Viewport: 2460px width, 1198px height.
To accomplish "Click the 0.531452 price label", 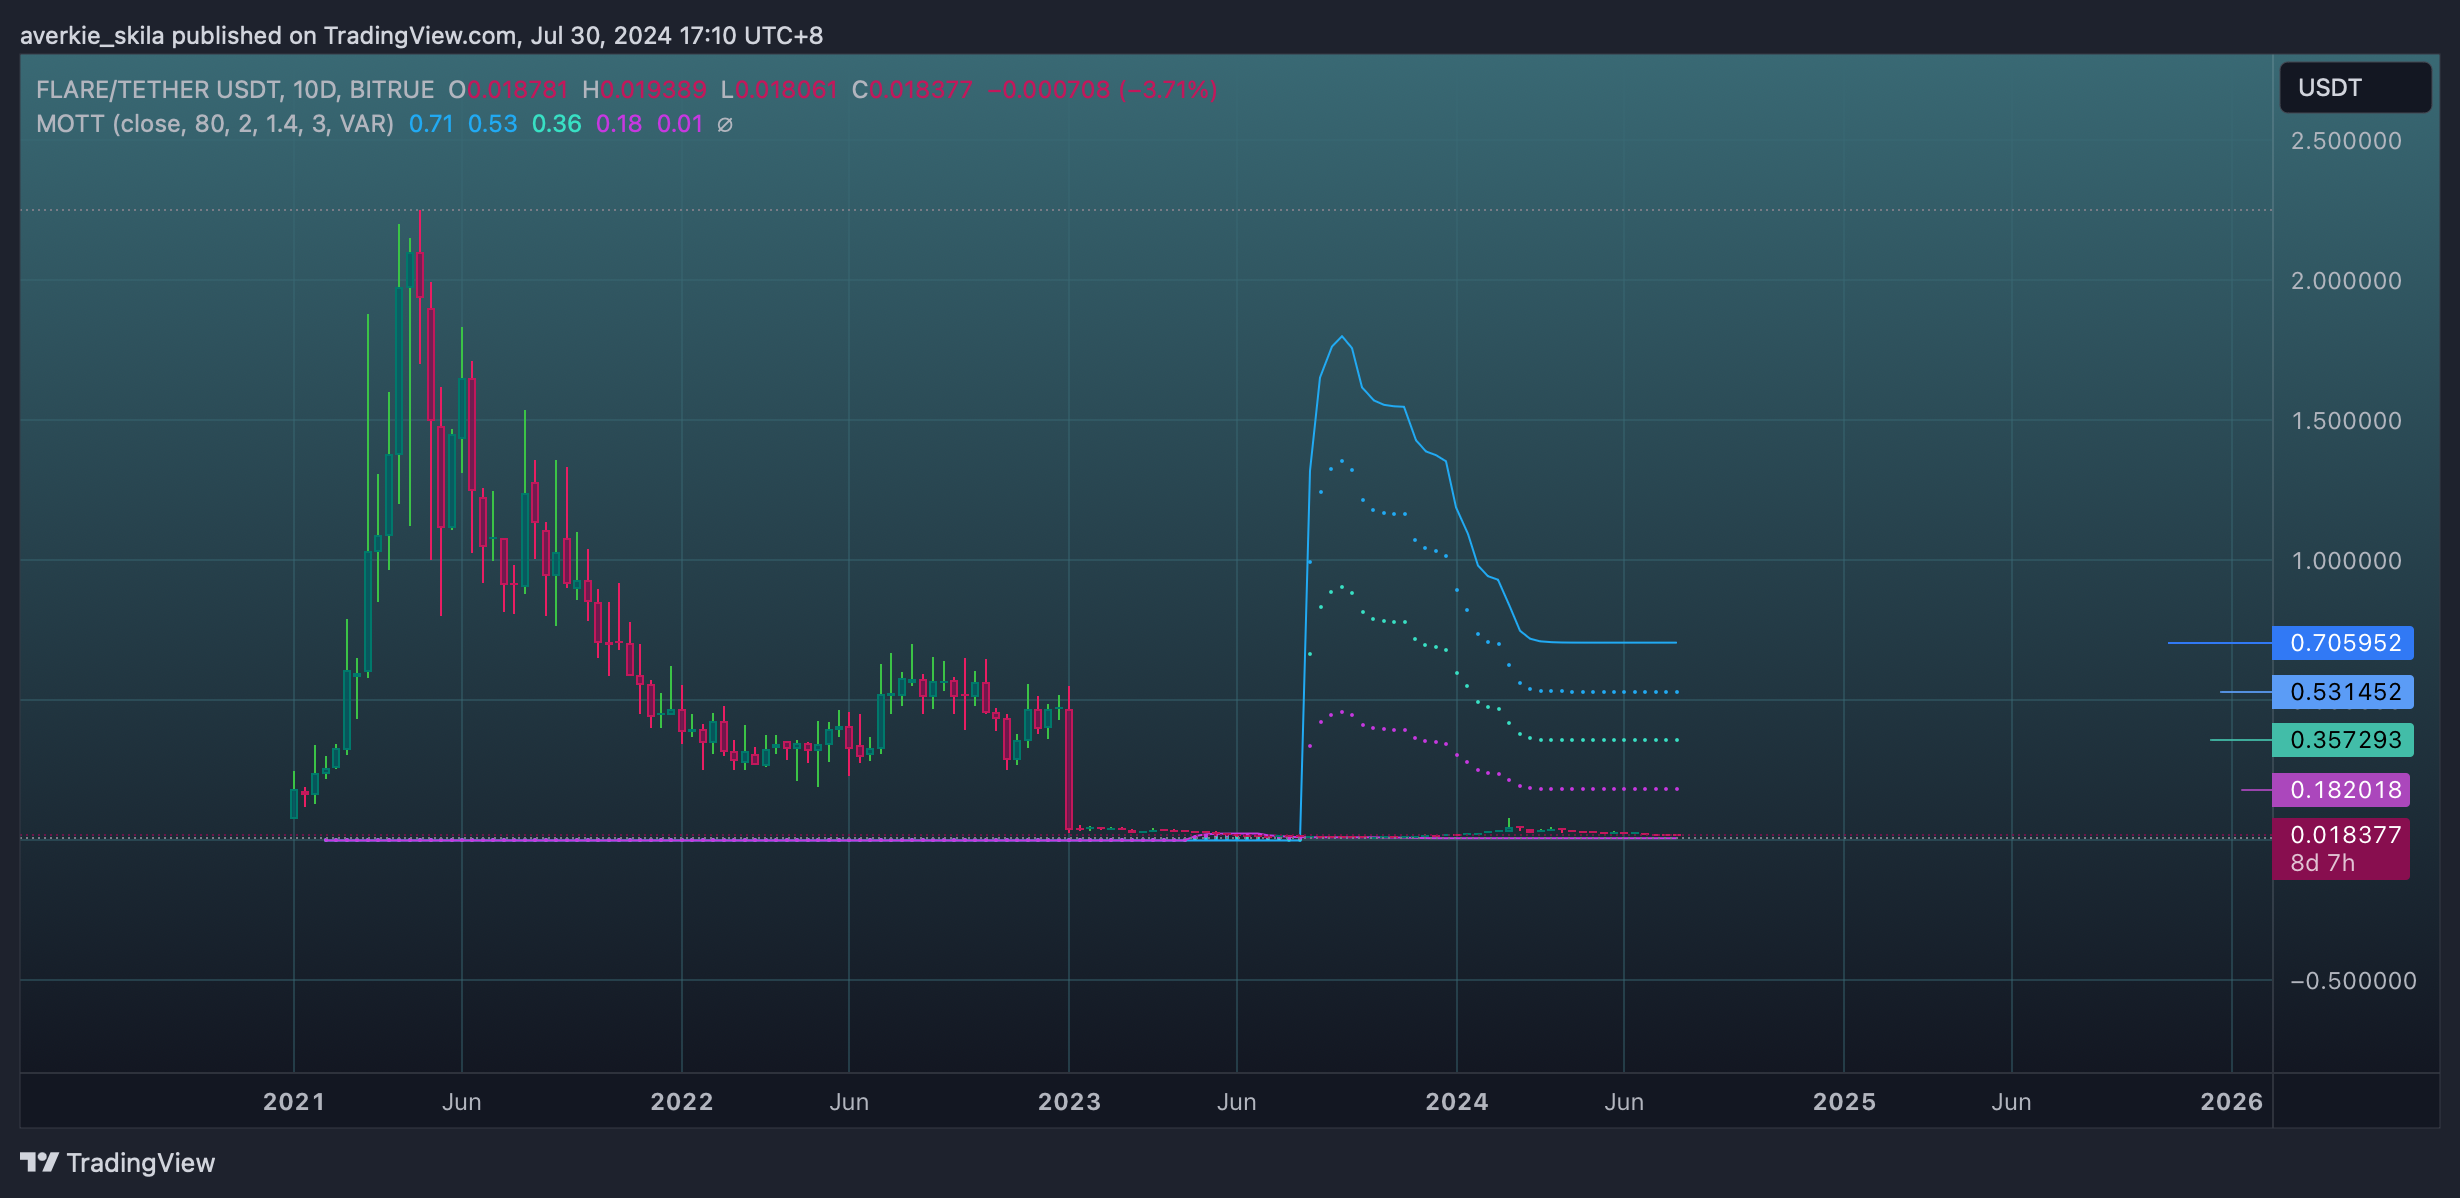I will 2343,692.
